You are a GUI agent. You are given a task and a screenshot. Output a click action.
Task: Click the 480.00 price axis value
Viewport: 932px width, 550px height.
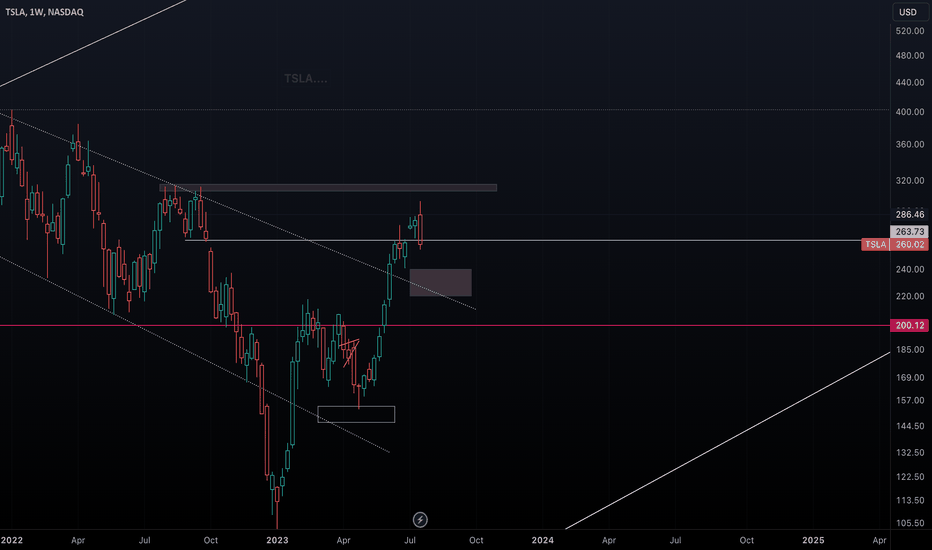(x=909, y=55)
